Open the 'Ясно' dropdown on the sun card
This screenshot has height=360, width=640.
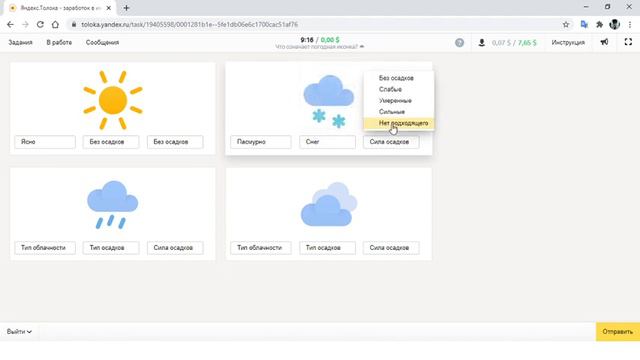click(x=45, y=142)
